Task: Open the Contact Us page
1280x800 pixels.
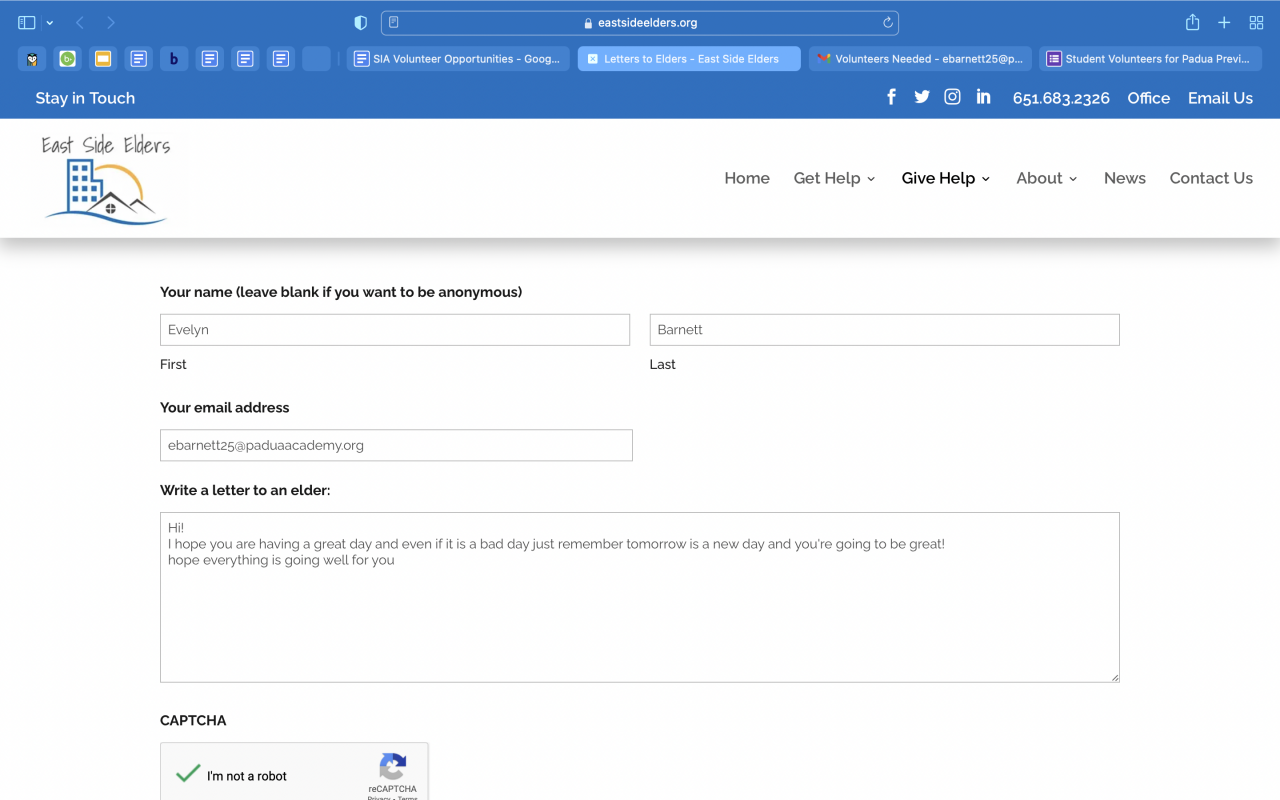Action: click(x=1211, y=178)
